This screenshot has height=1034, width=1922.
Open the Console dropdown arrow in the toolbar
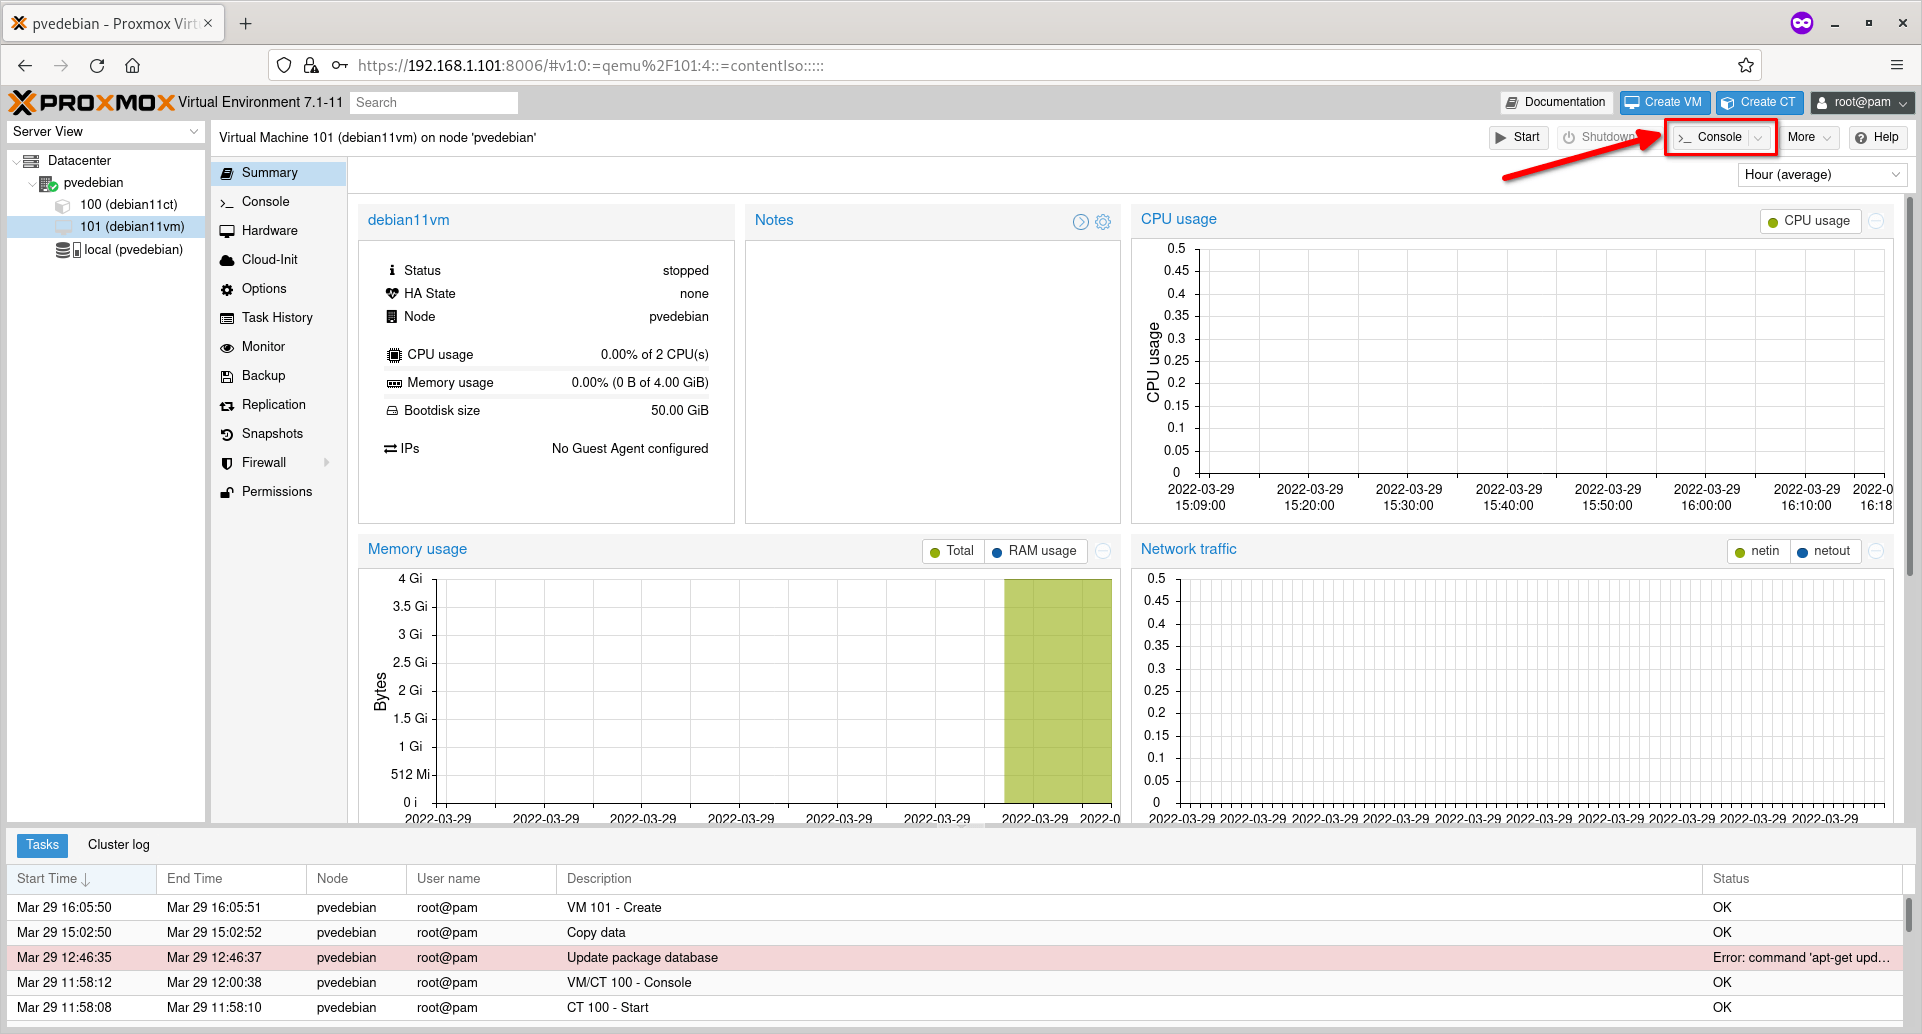(1759, 138)
